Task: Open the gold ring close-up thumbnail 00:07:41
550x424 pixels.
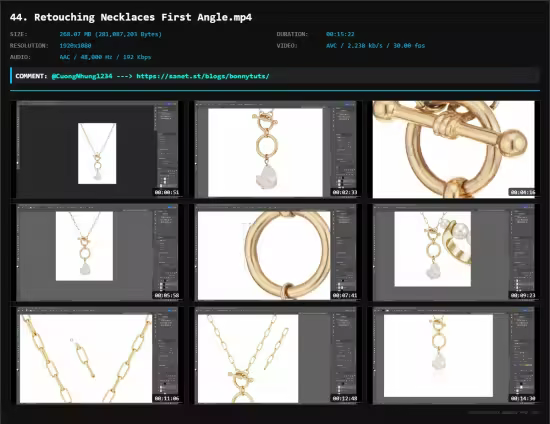Action: [x=276, y=253]
